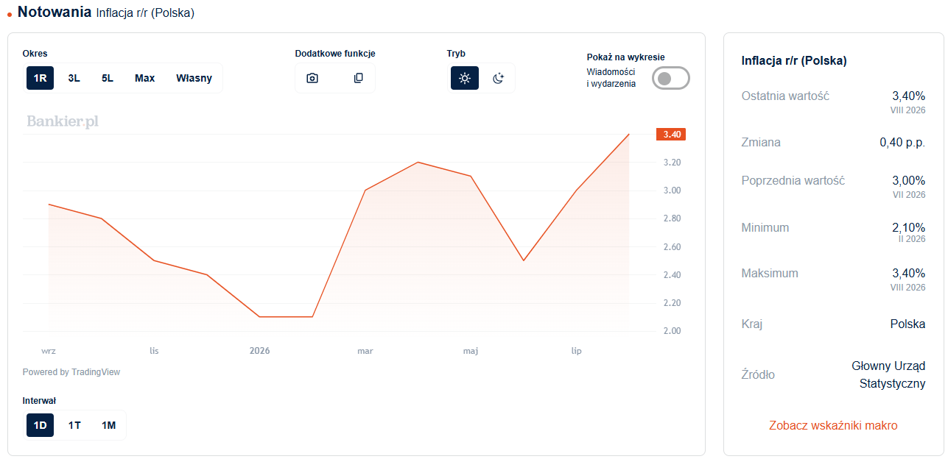Viewport: 948px width, 459px height.
Task: Click the 'lip' axis label
Action: [576, 351]
